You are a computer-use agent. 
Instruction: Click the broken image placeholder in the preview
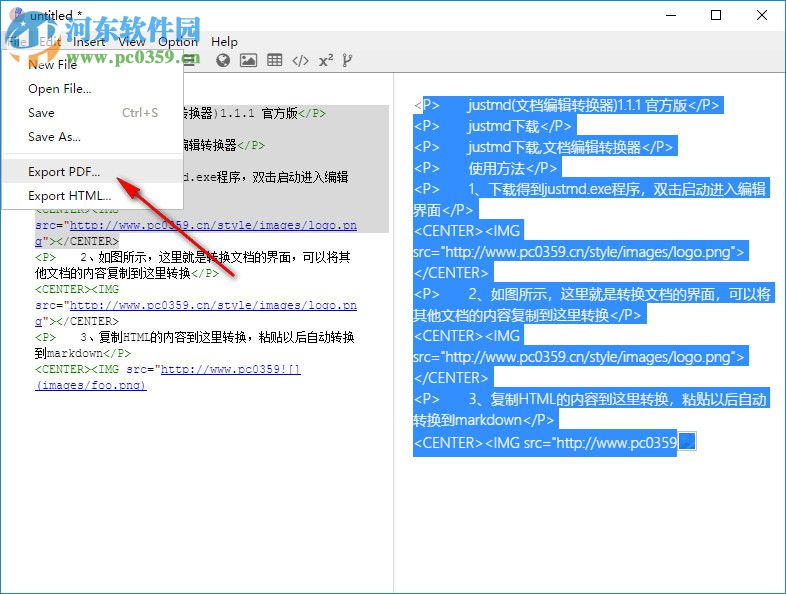(x=687, y=441)
